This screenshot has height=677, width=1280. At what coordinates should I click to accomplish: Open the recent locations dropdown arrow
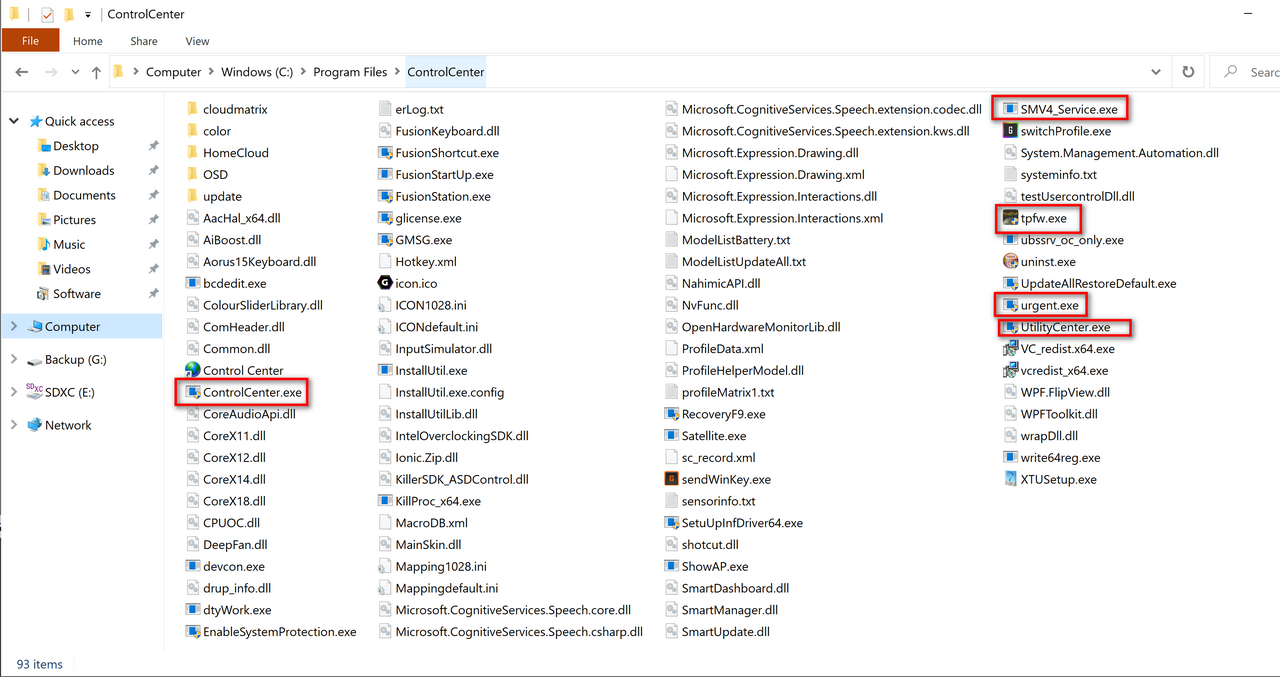[75, 73]
